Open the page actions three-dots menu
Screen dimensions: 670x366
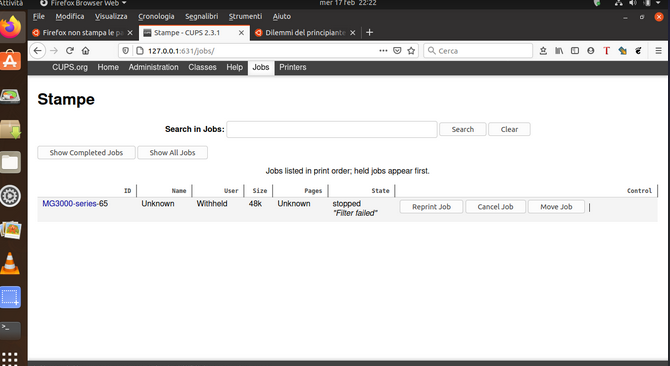click(383, 51)
